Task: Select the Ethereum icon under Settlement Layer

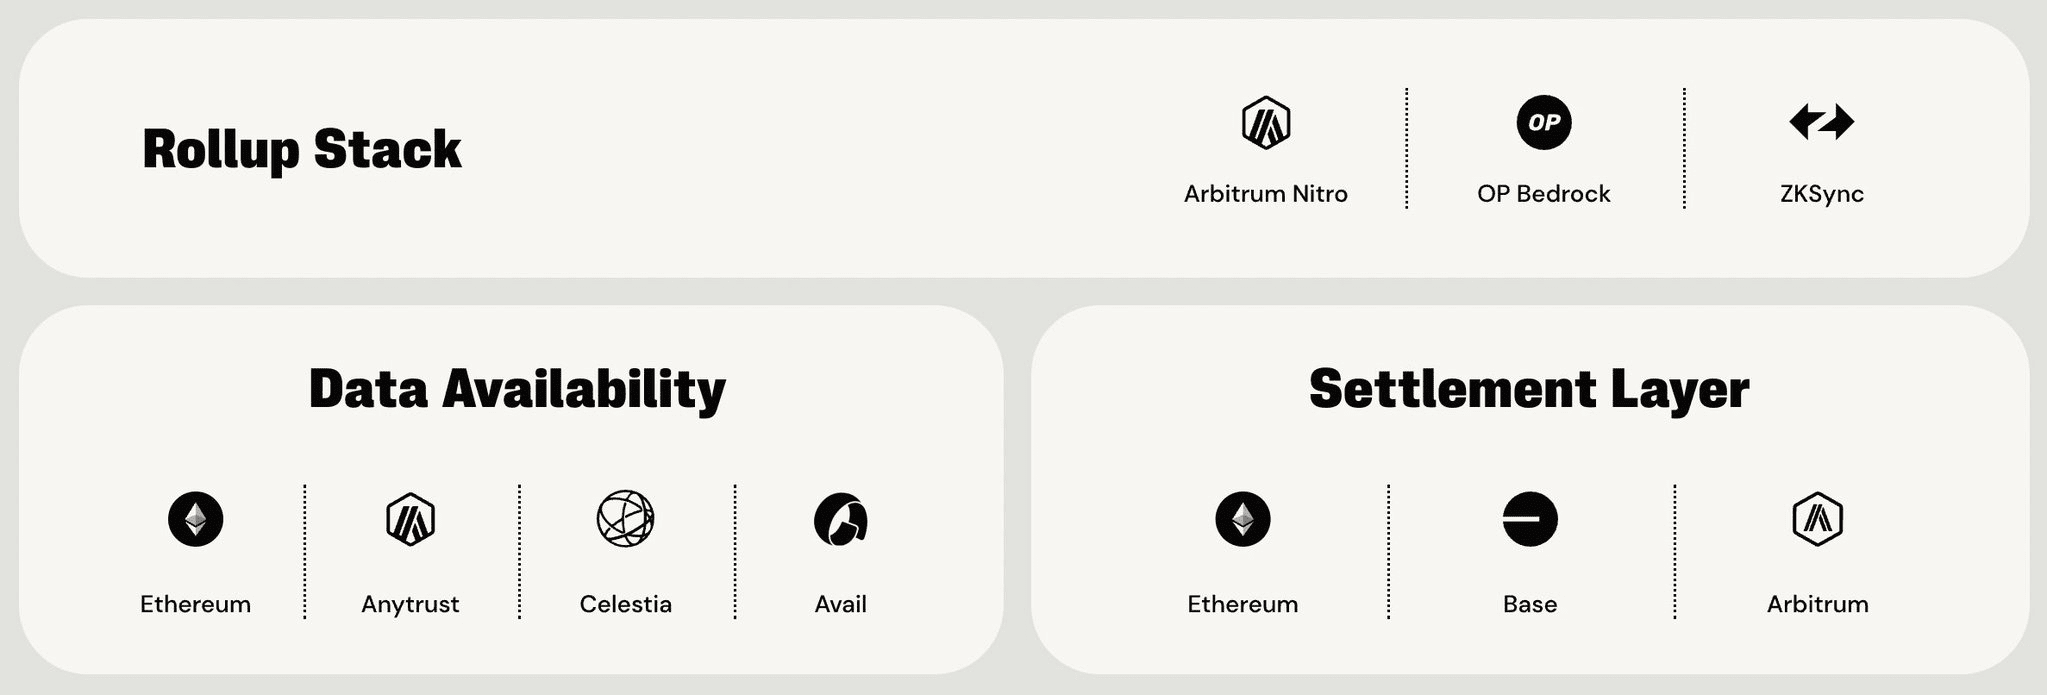Action: pos(1242,519)
